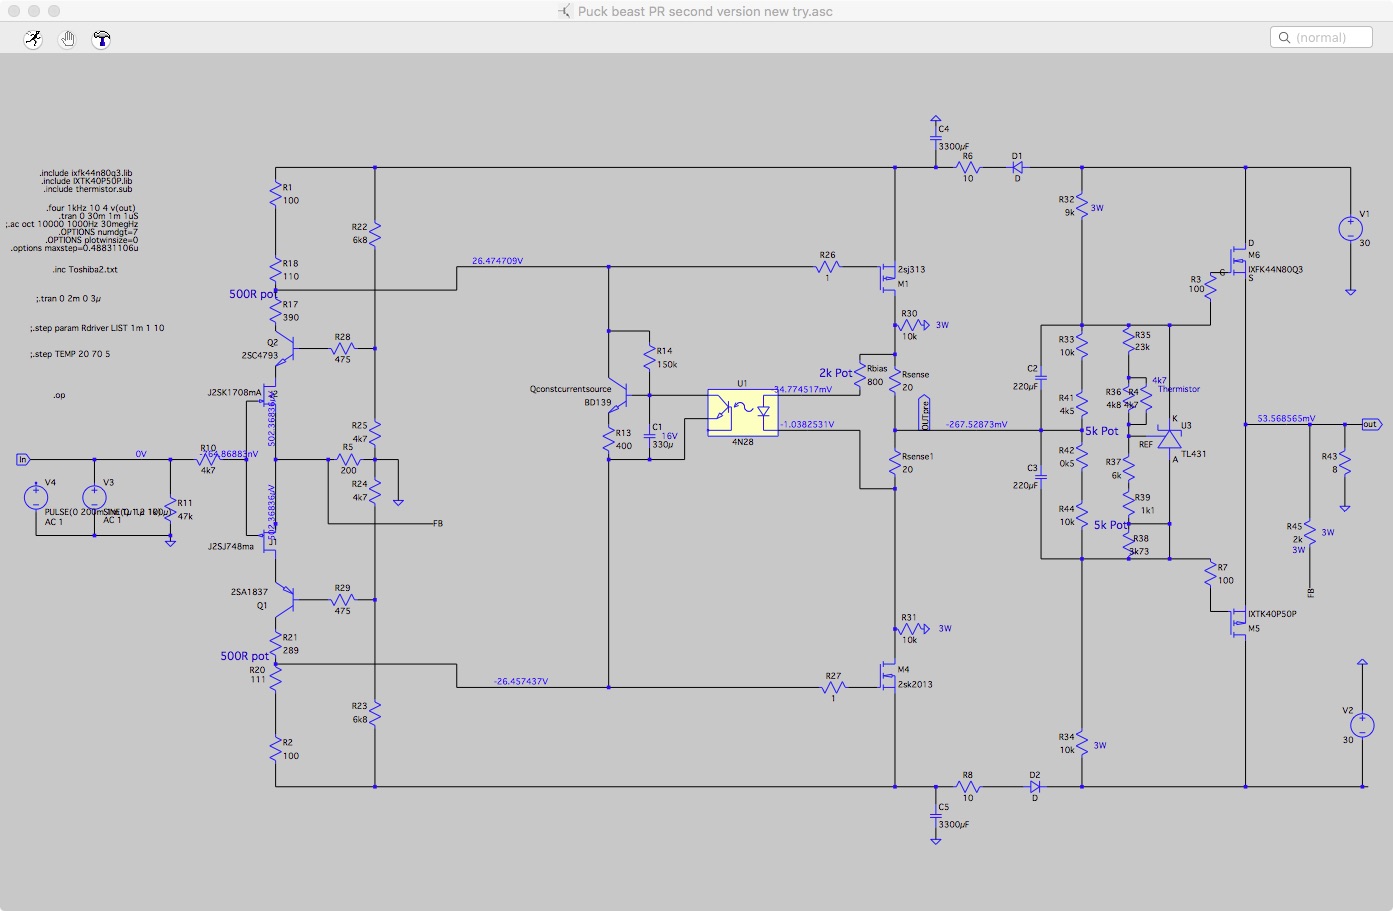1393x911 pixels.
Task: Click the ;.step param Rdriver LIST comment
Action: click(x=98, y=328)
